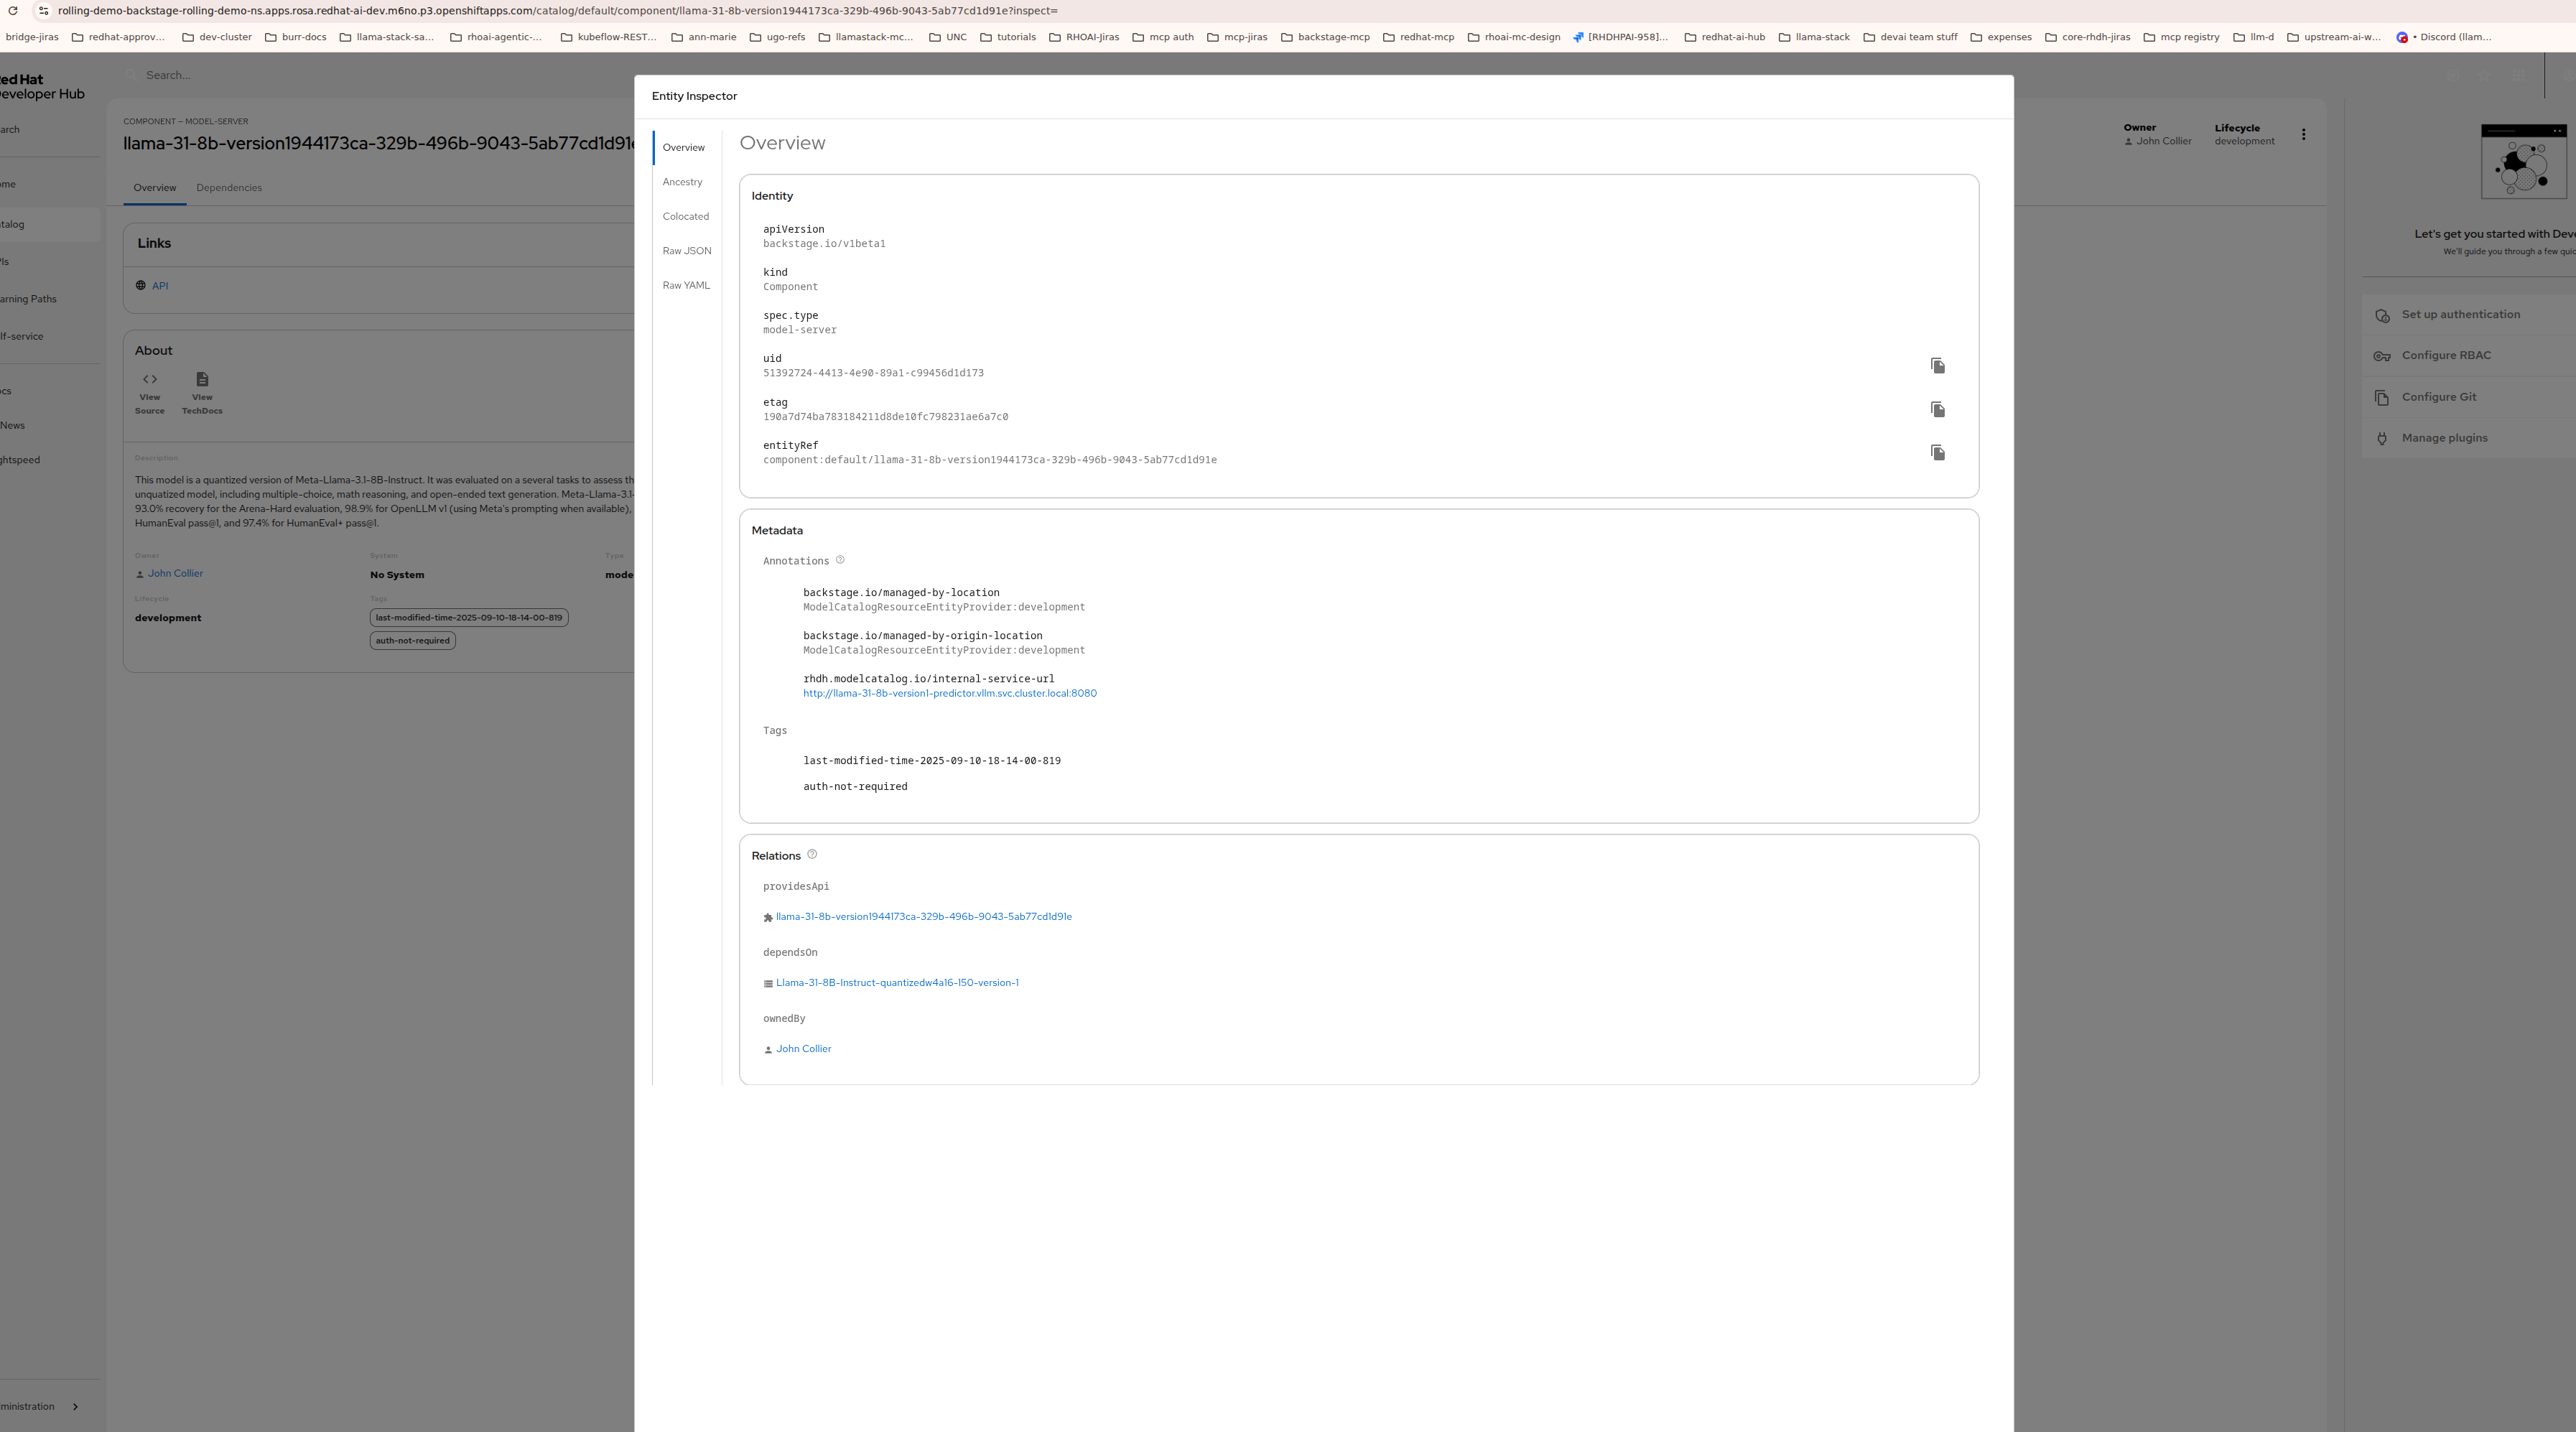Open the three-dot entity context menu

(2303, 134)
